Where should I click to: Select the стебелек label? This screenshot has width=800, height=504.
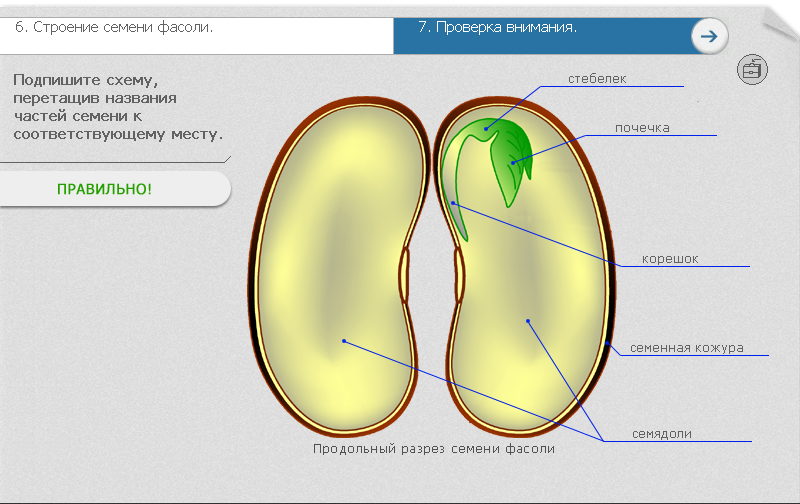597,79
